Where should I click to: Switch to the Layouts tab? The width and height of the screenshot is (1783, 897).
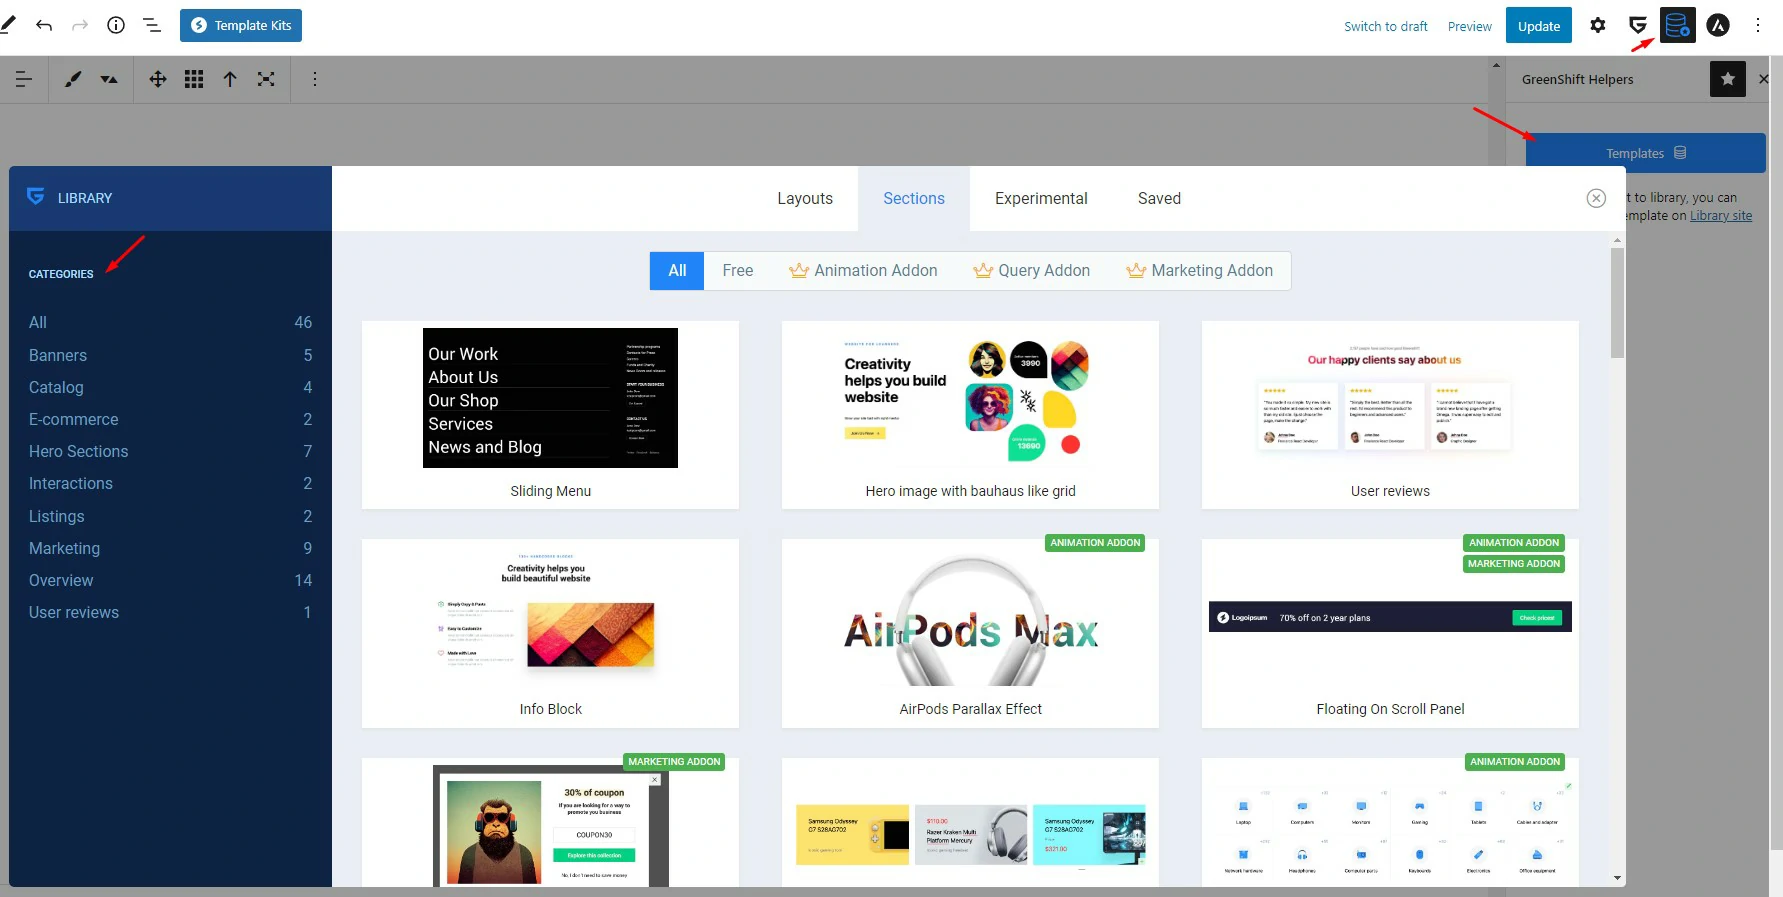805,198
